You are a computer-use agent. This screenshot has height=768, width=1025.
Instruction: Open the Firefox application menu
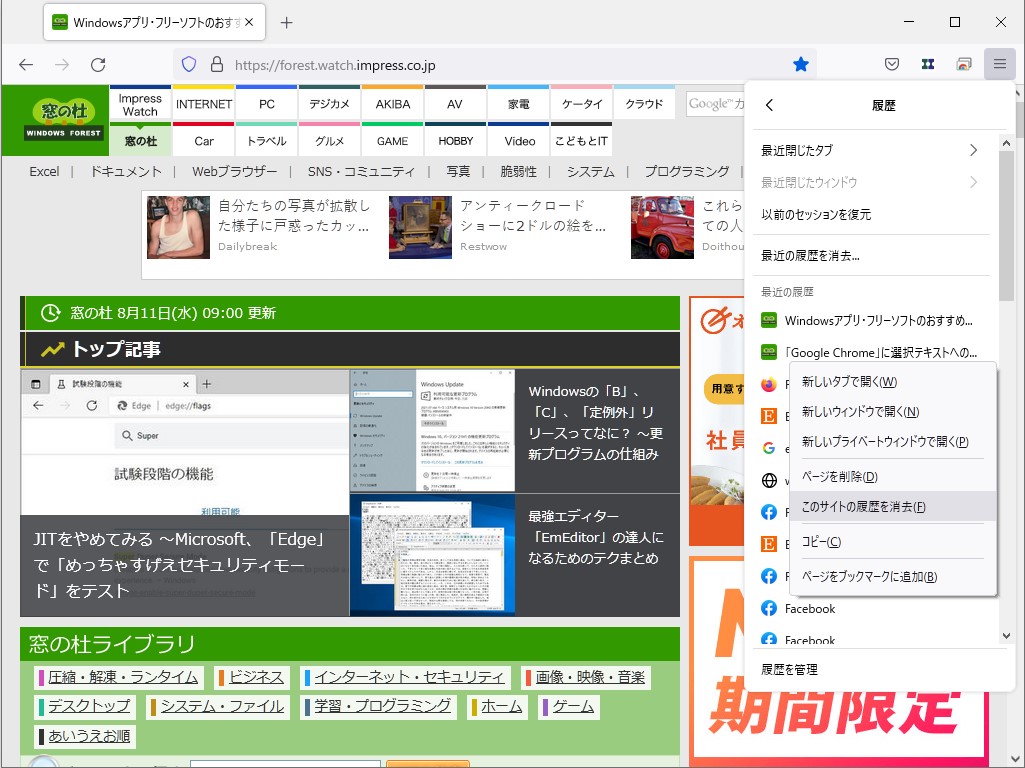pyautogui.click(x=999, y=64)
